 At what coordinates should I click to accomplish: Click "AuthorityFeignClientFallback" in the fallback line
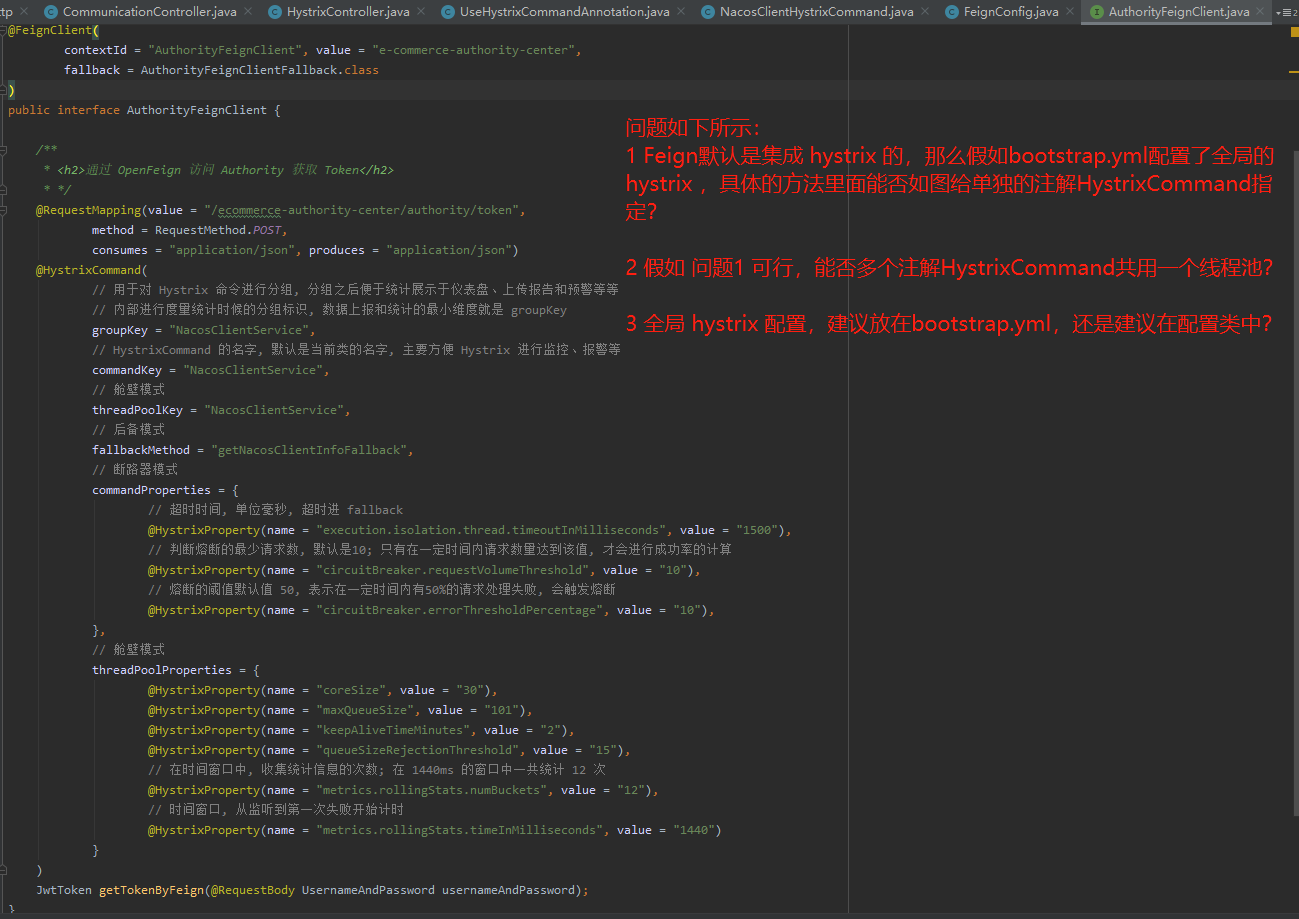239,70
